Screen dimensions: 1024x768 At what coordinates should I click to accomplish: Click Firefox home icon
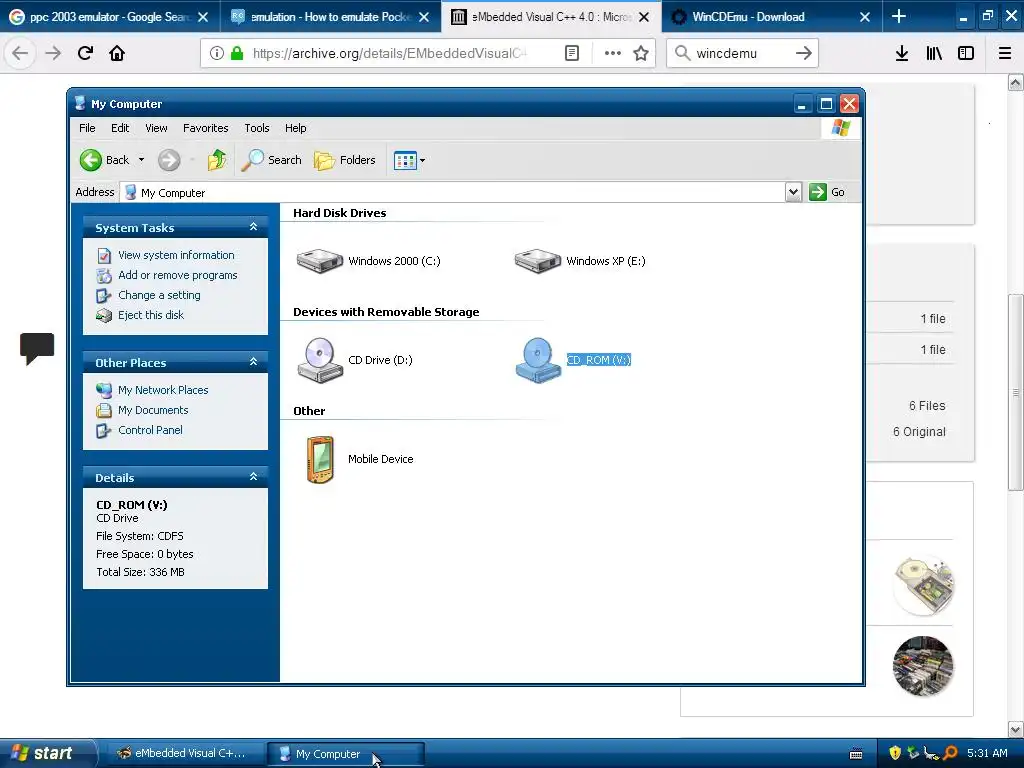pos(117,53)
